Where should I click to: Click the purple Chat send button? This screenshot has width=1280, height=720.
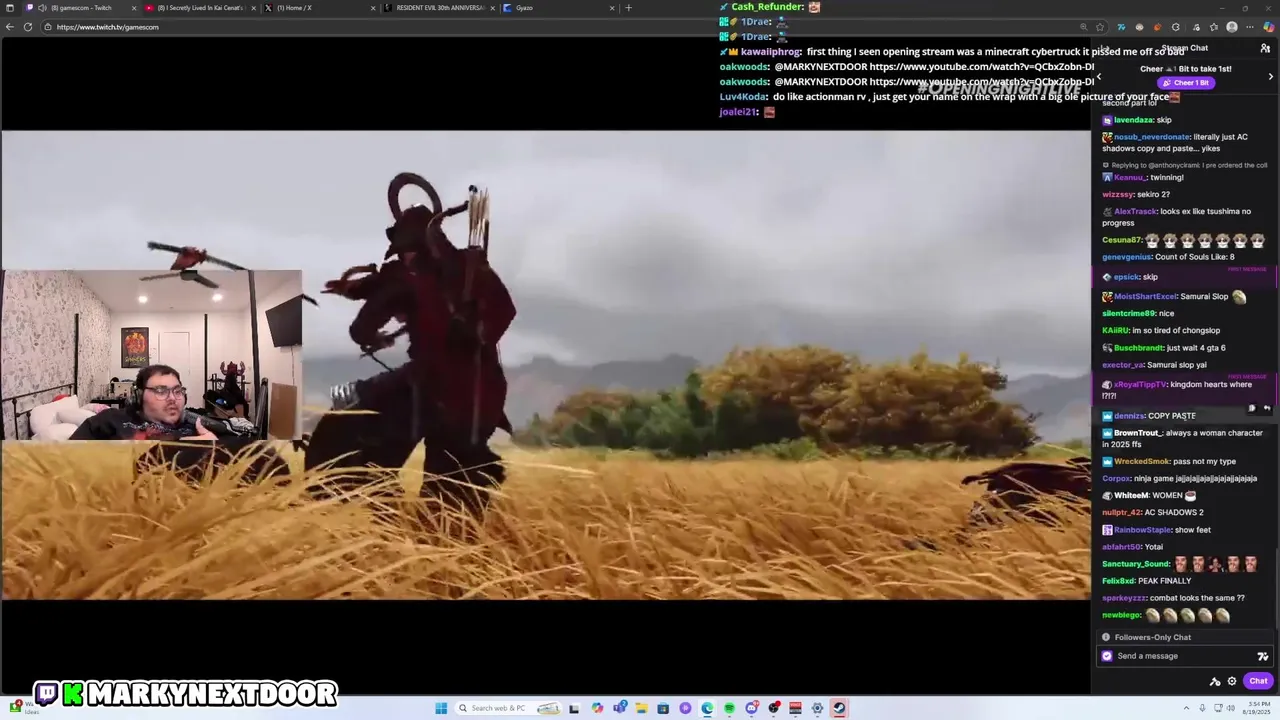click(1258, 681)
